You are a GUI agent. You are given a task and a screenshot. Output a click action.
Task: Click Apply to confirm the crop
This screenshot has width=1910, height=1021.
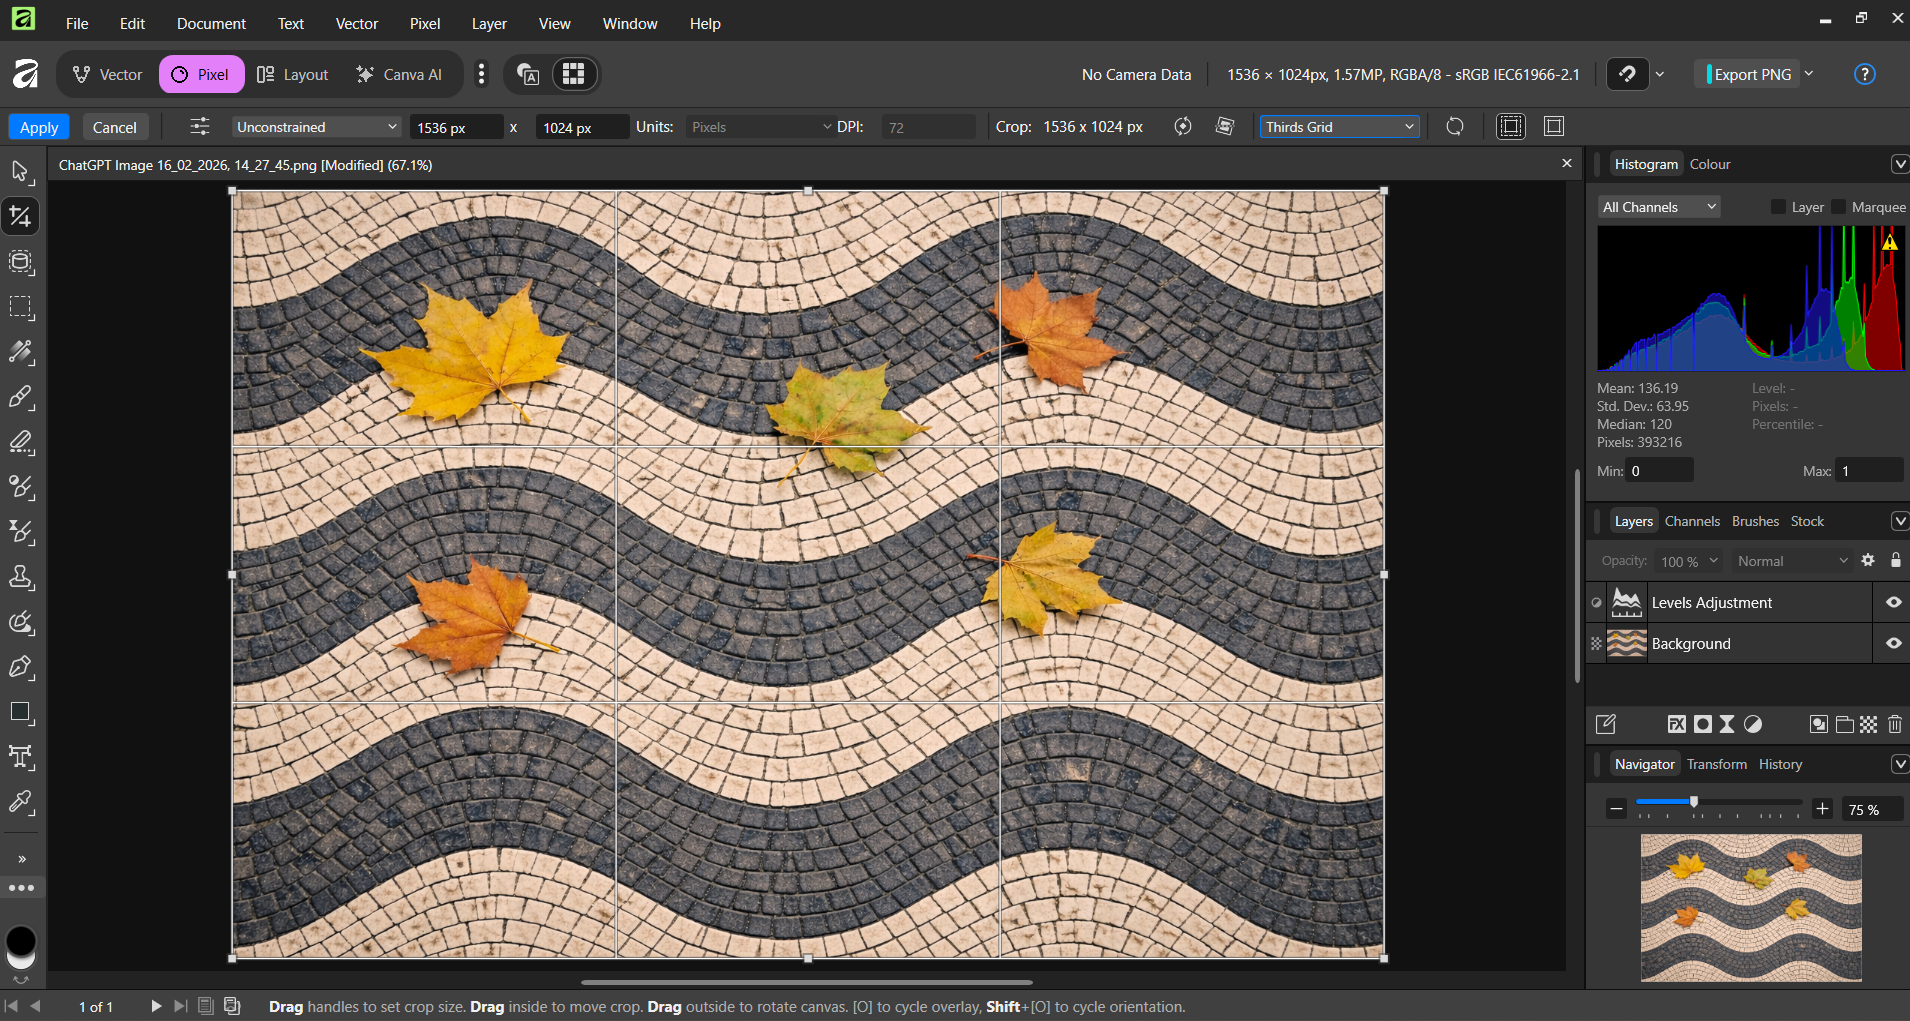[39, 127]
